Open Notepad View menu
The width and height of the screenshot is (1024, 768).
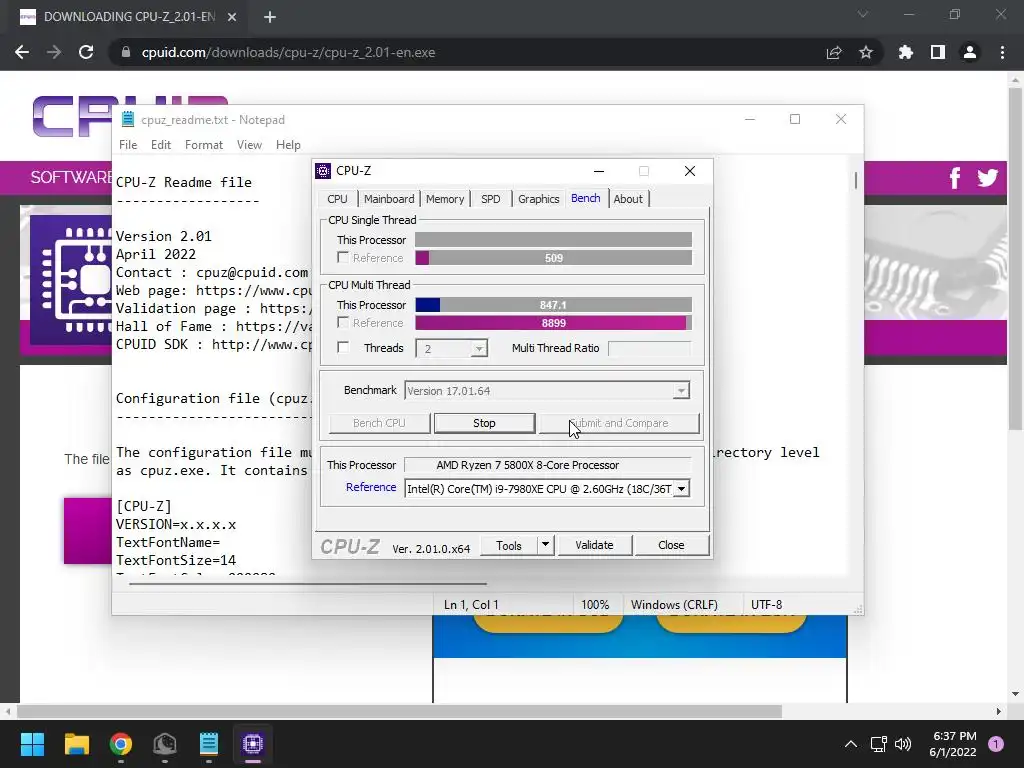click(249, 145)
